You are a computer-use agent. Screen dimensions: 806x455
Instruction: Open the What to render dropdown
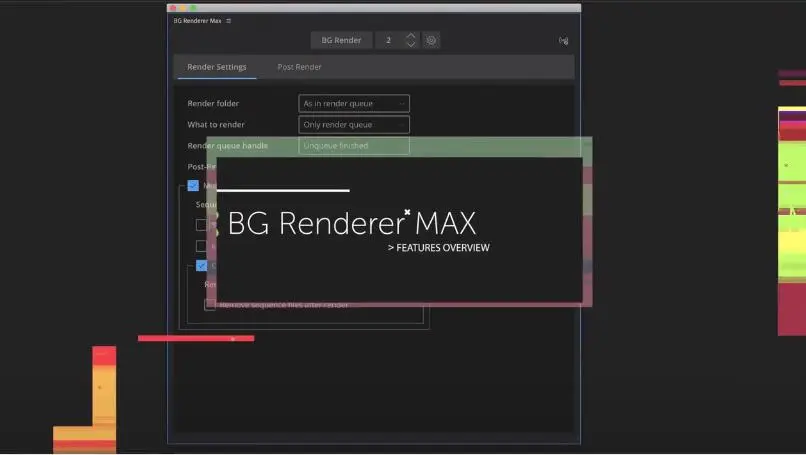(354, 125)
